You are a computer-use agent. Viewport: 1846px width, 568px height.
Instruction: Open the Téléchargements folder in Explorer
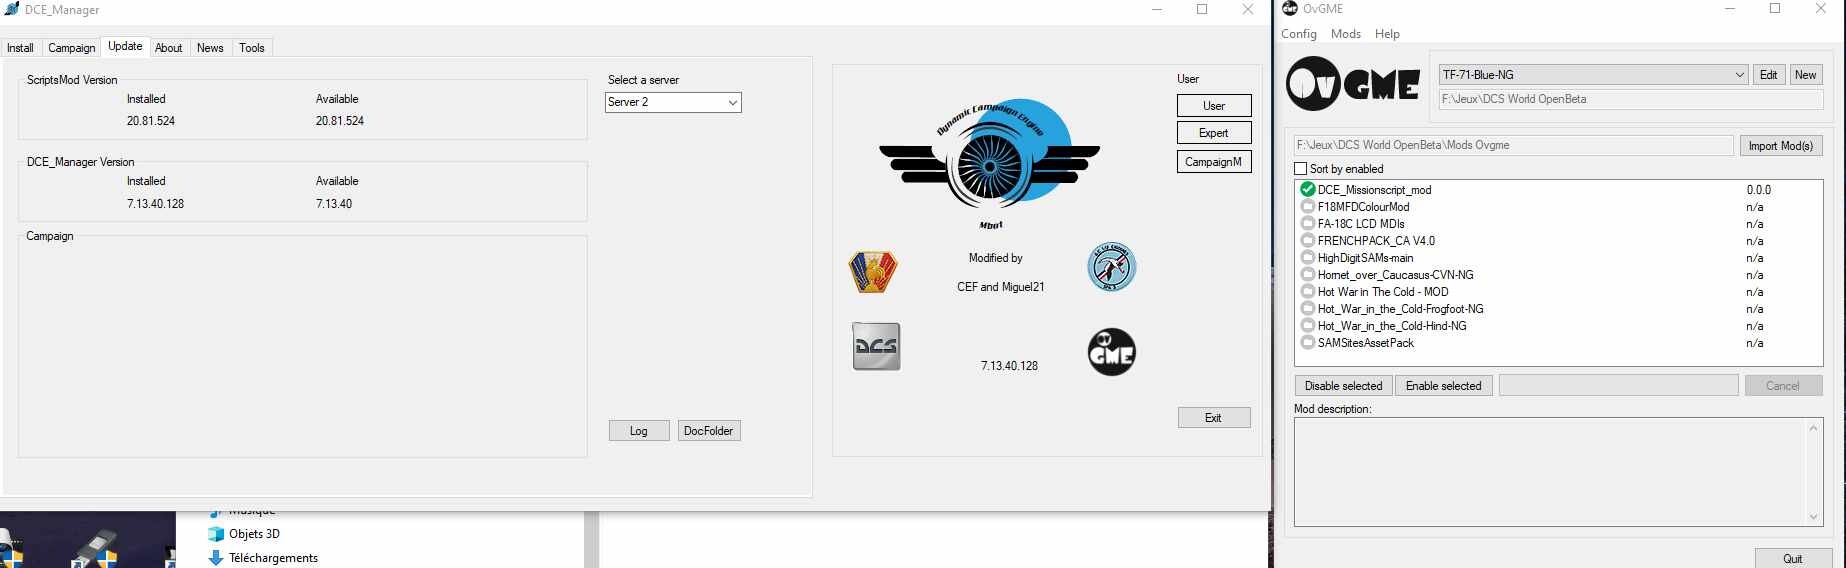coord(263,558)
